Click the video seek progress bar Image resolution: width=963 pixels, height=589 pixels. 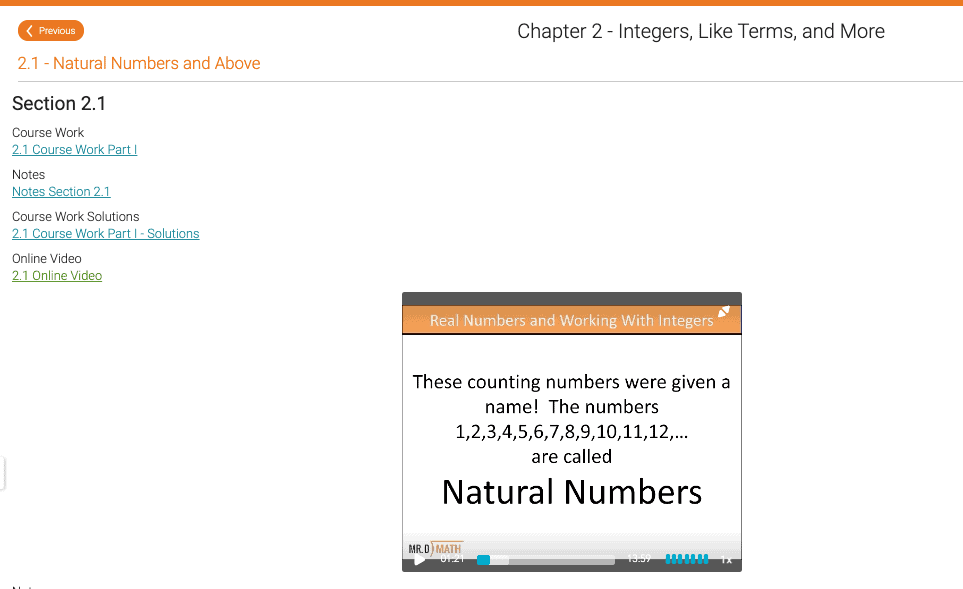pos(545,560)
